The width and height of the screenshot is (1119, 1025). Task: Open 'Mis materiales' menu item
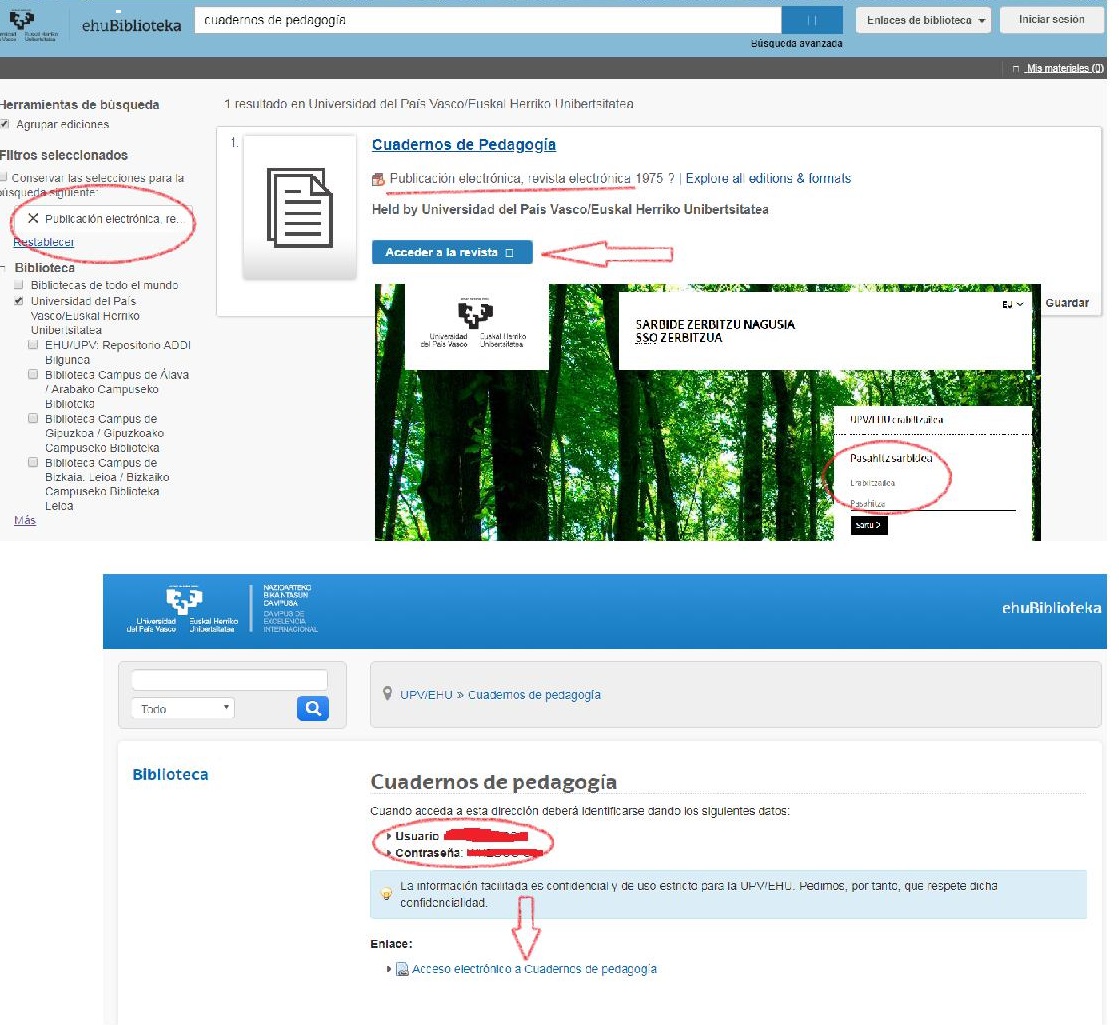point(1062,68)
